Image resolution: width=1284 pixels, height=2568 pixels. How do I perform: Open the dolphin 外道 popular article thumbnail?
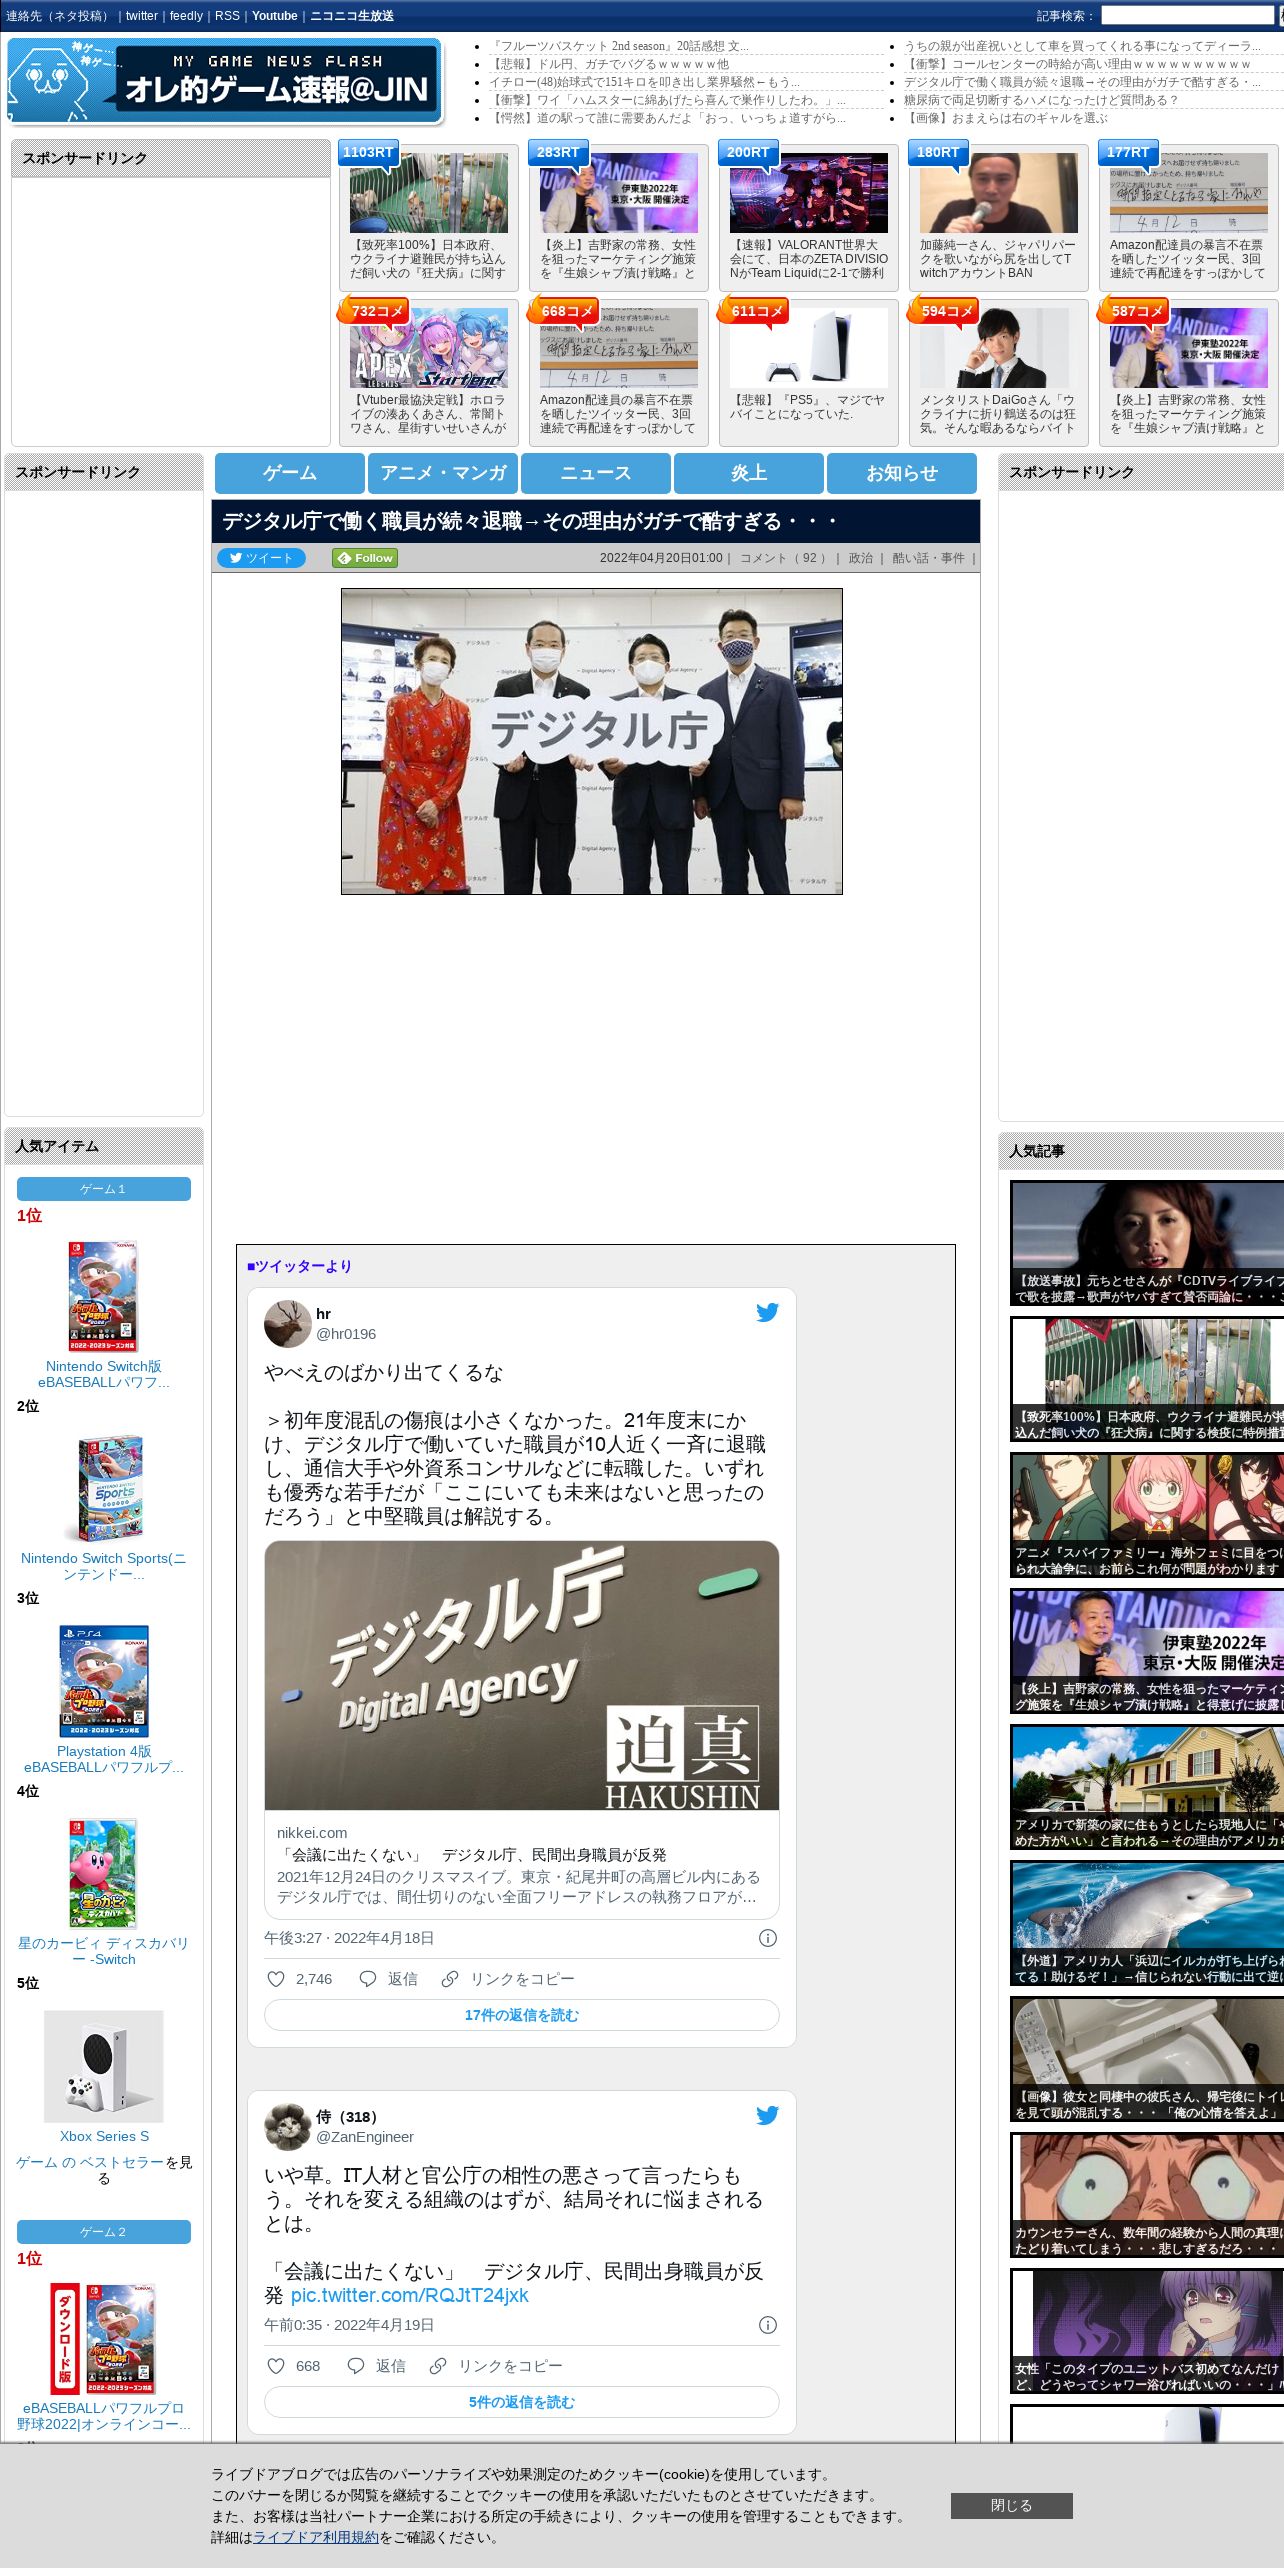(x=1147, y=1924)
